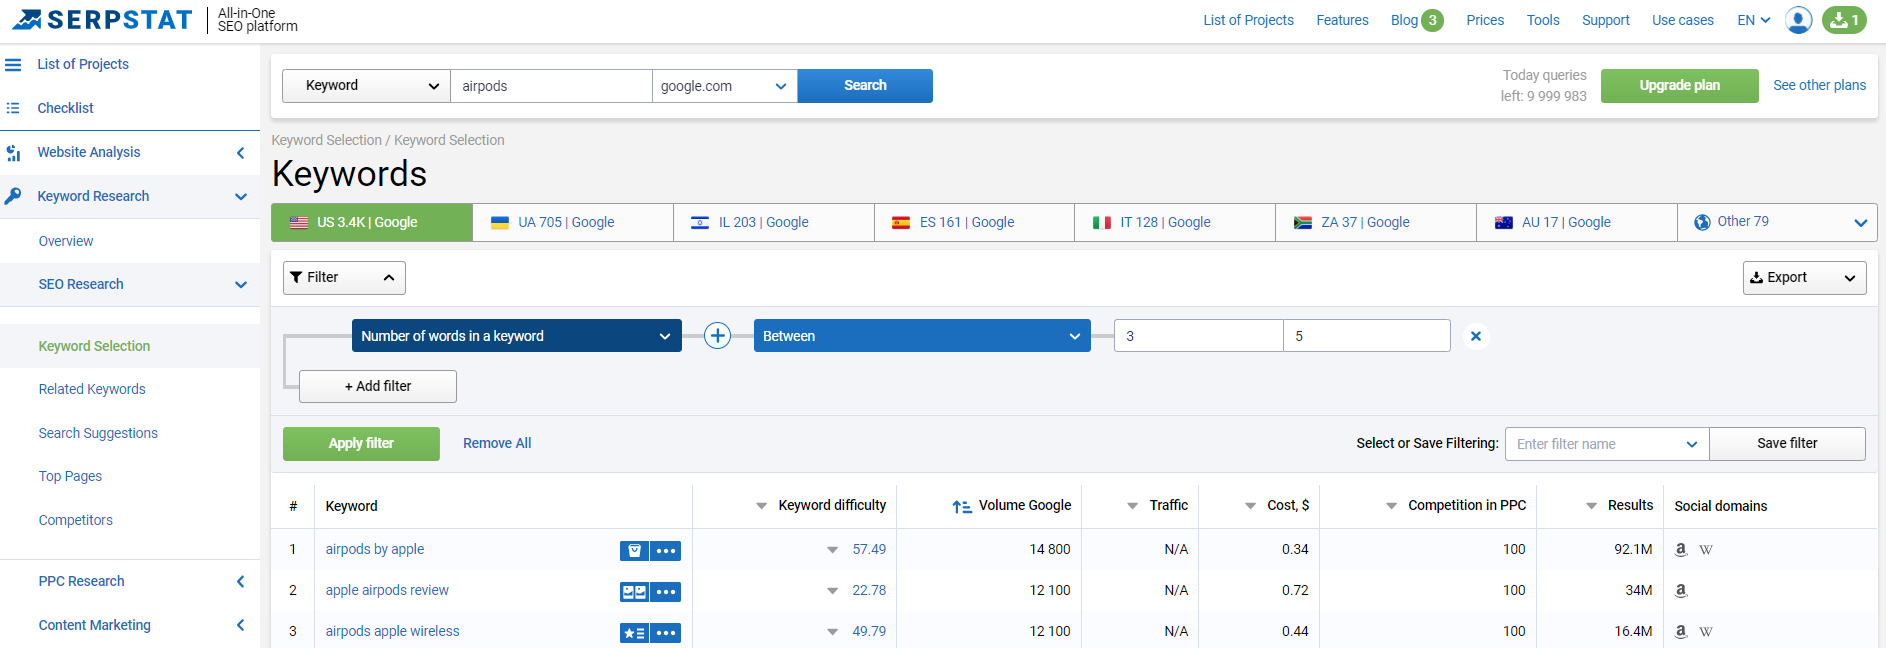Open the Keyword search type dropdown
Image resolution: width=1886 pixels, height=648 pixels.
click(x=367, y=86)
